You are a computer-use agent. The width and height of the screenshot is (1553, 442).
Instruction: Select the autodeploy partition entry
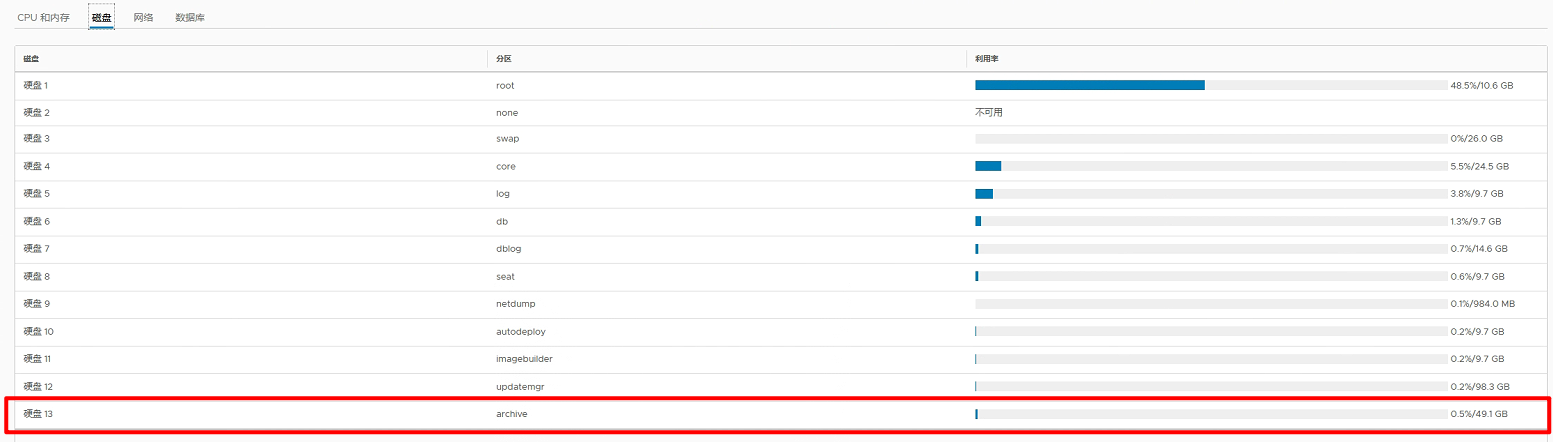520,331
